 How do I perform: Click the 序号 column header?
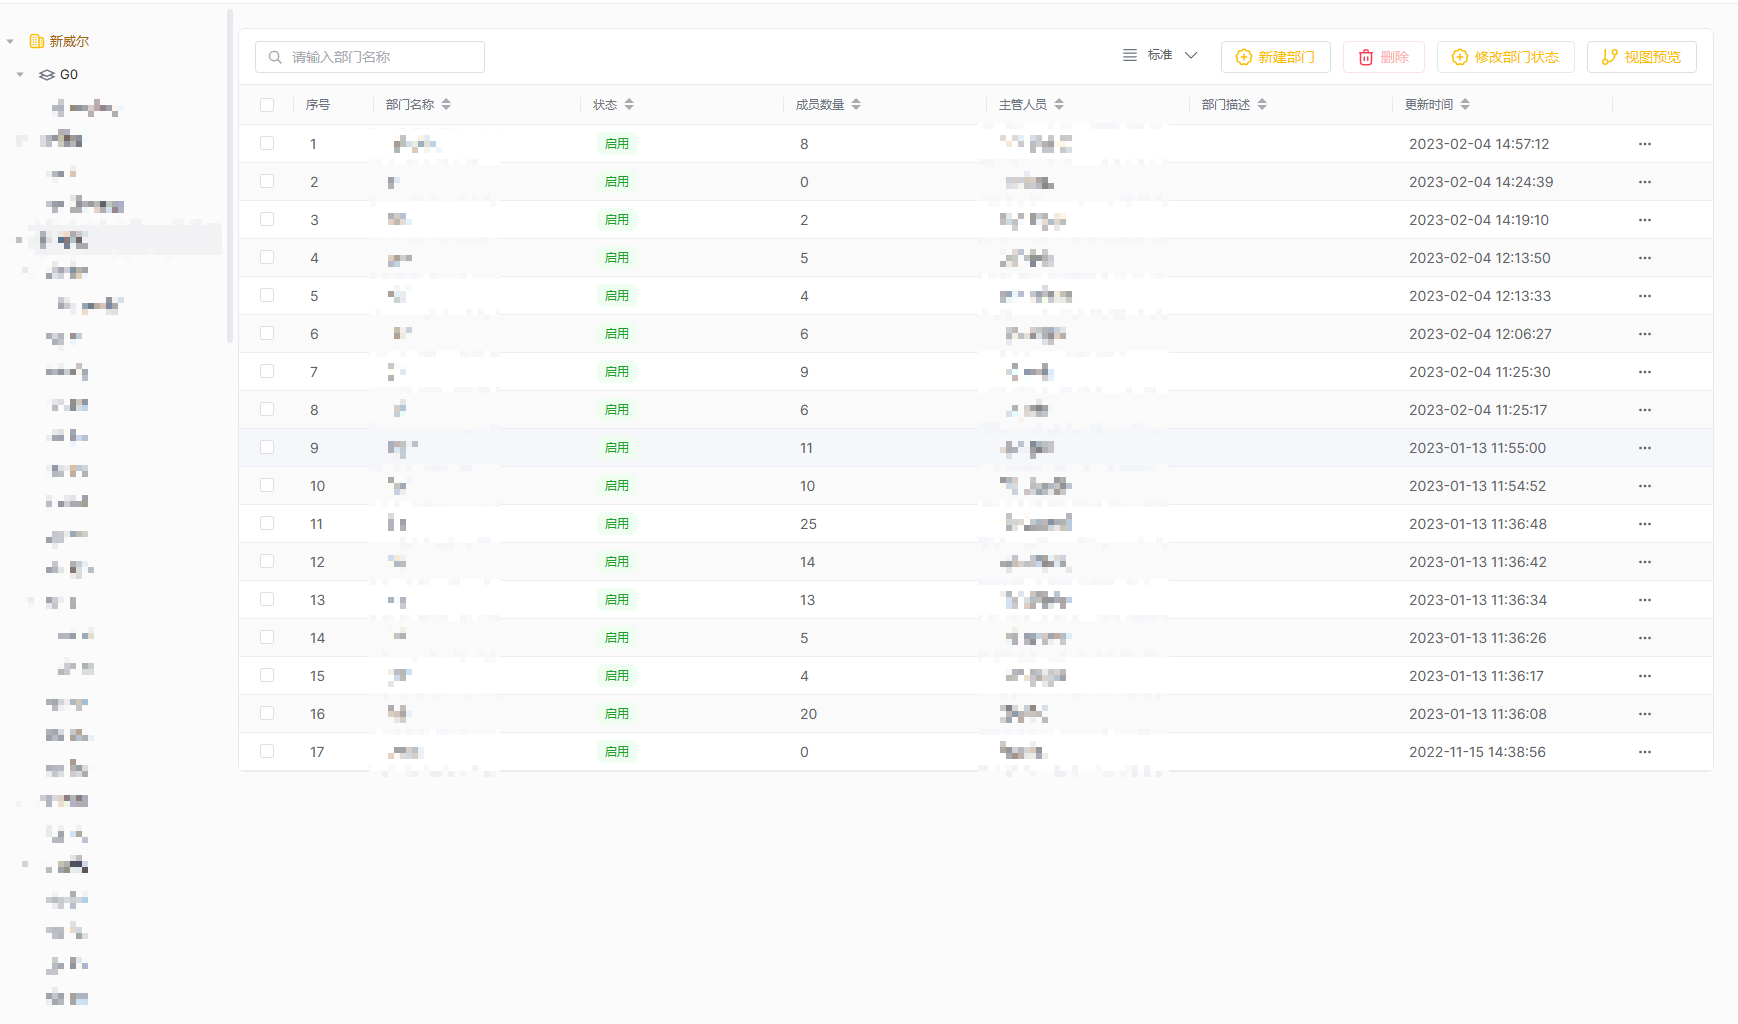click(318, 105)
